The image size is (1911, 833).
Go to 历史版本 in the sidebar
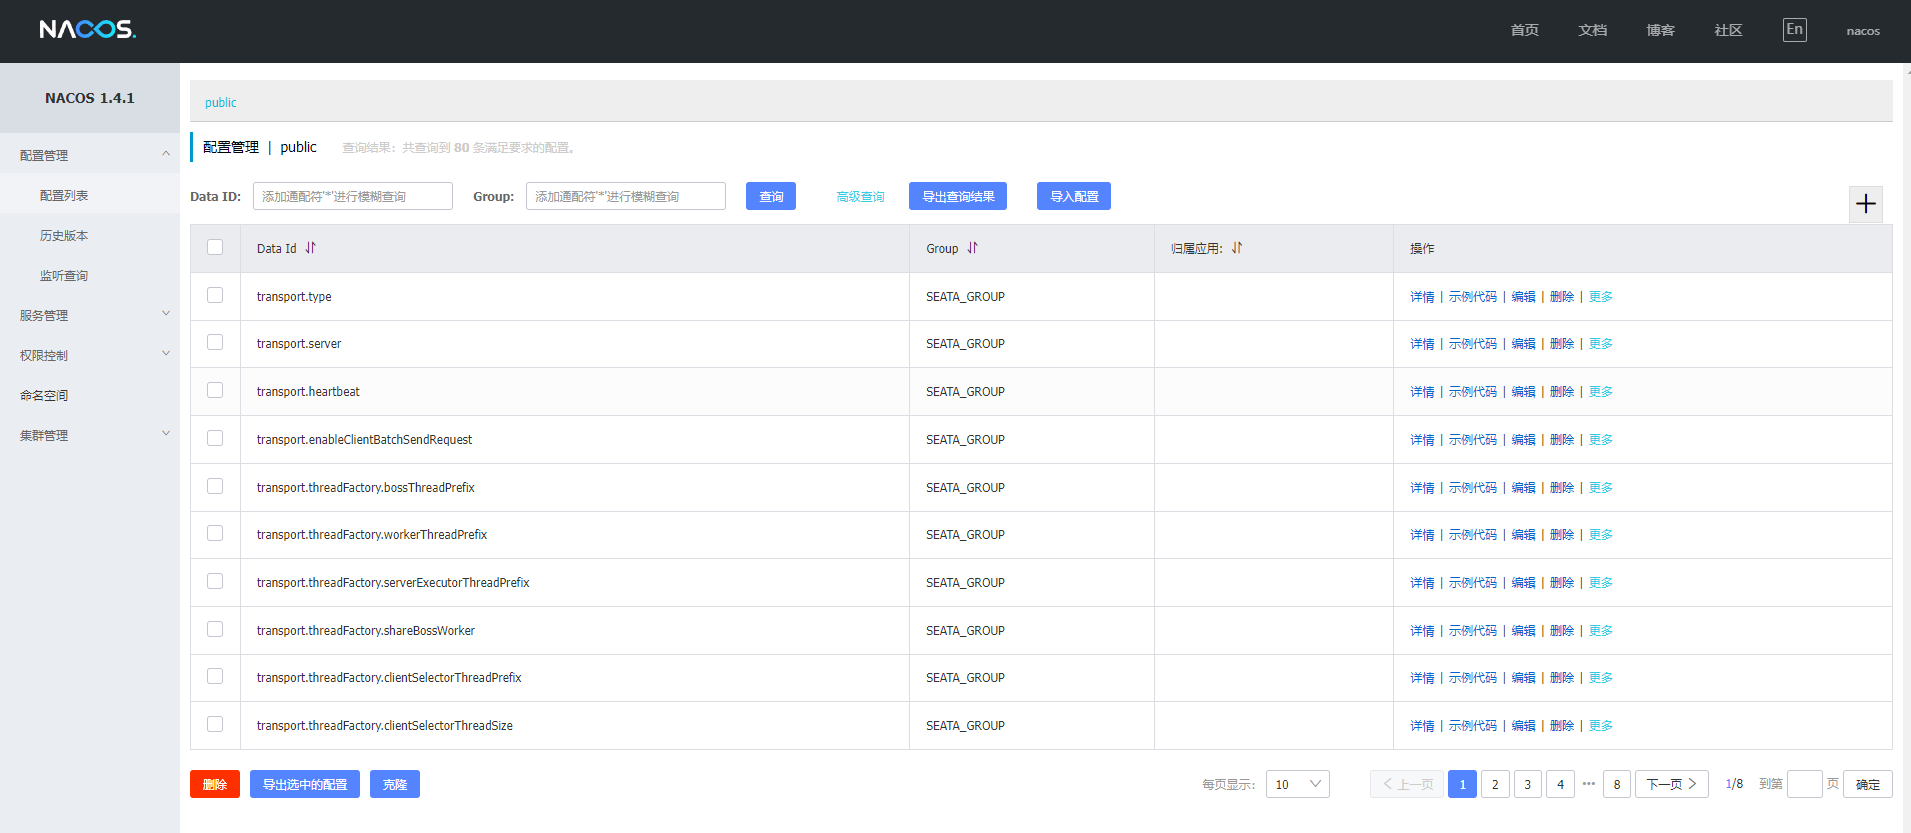click(64, 235)
